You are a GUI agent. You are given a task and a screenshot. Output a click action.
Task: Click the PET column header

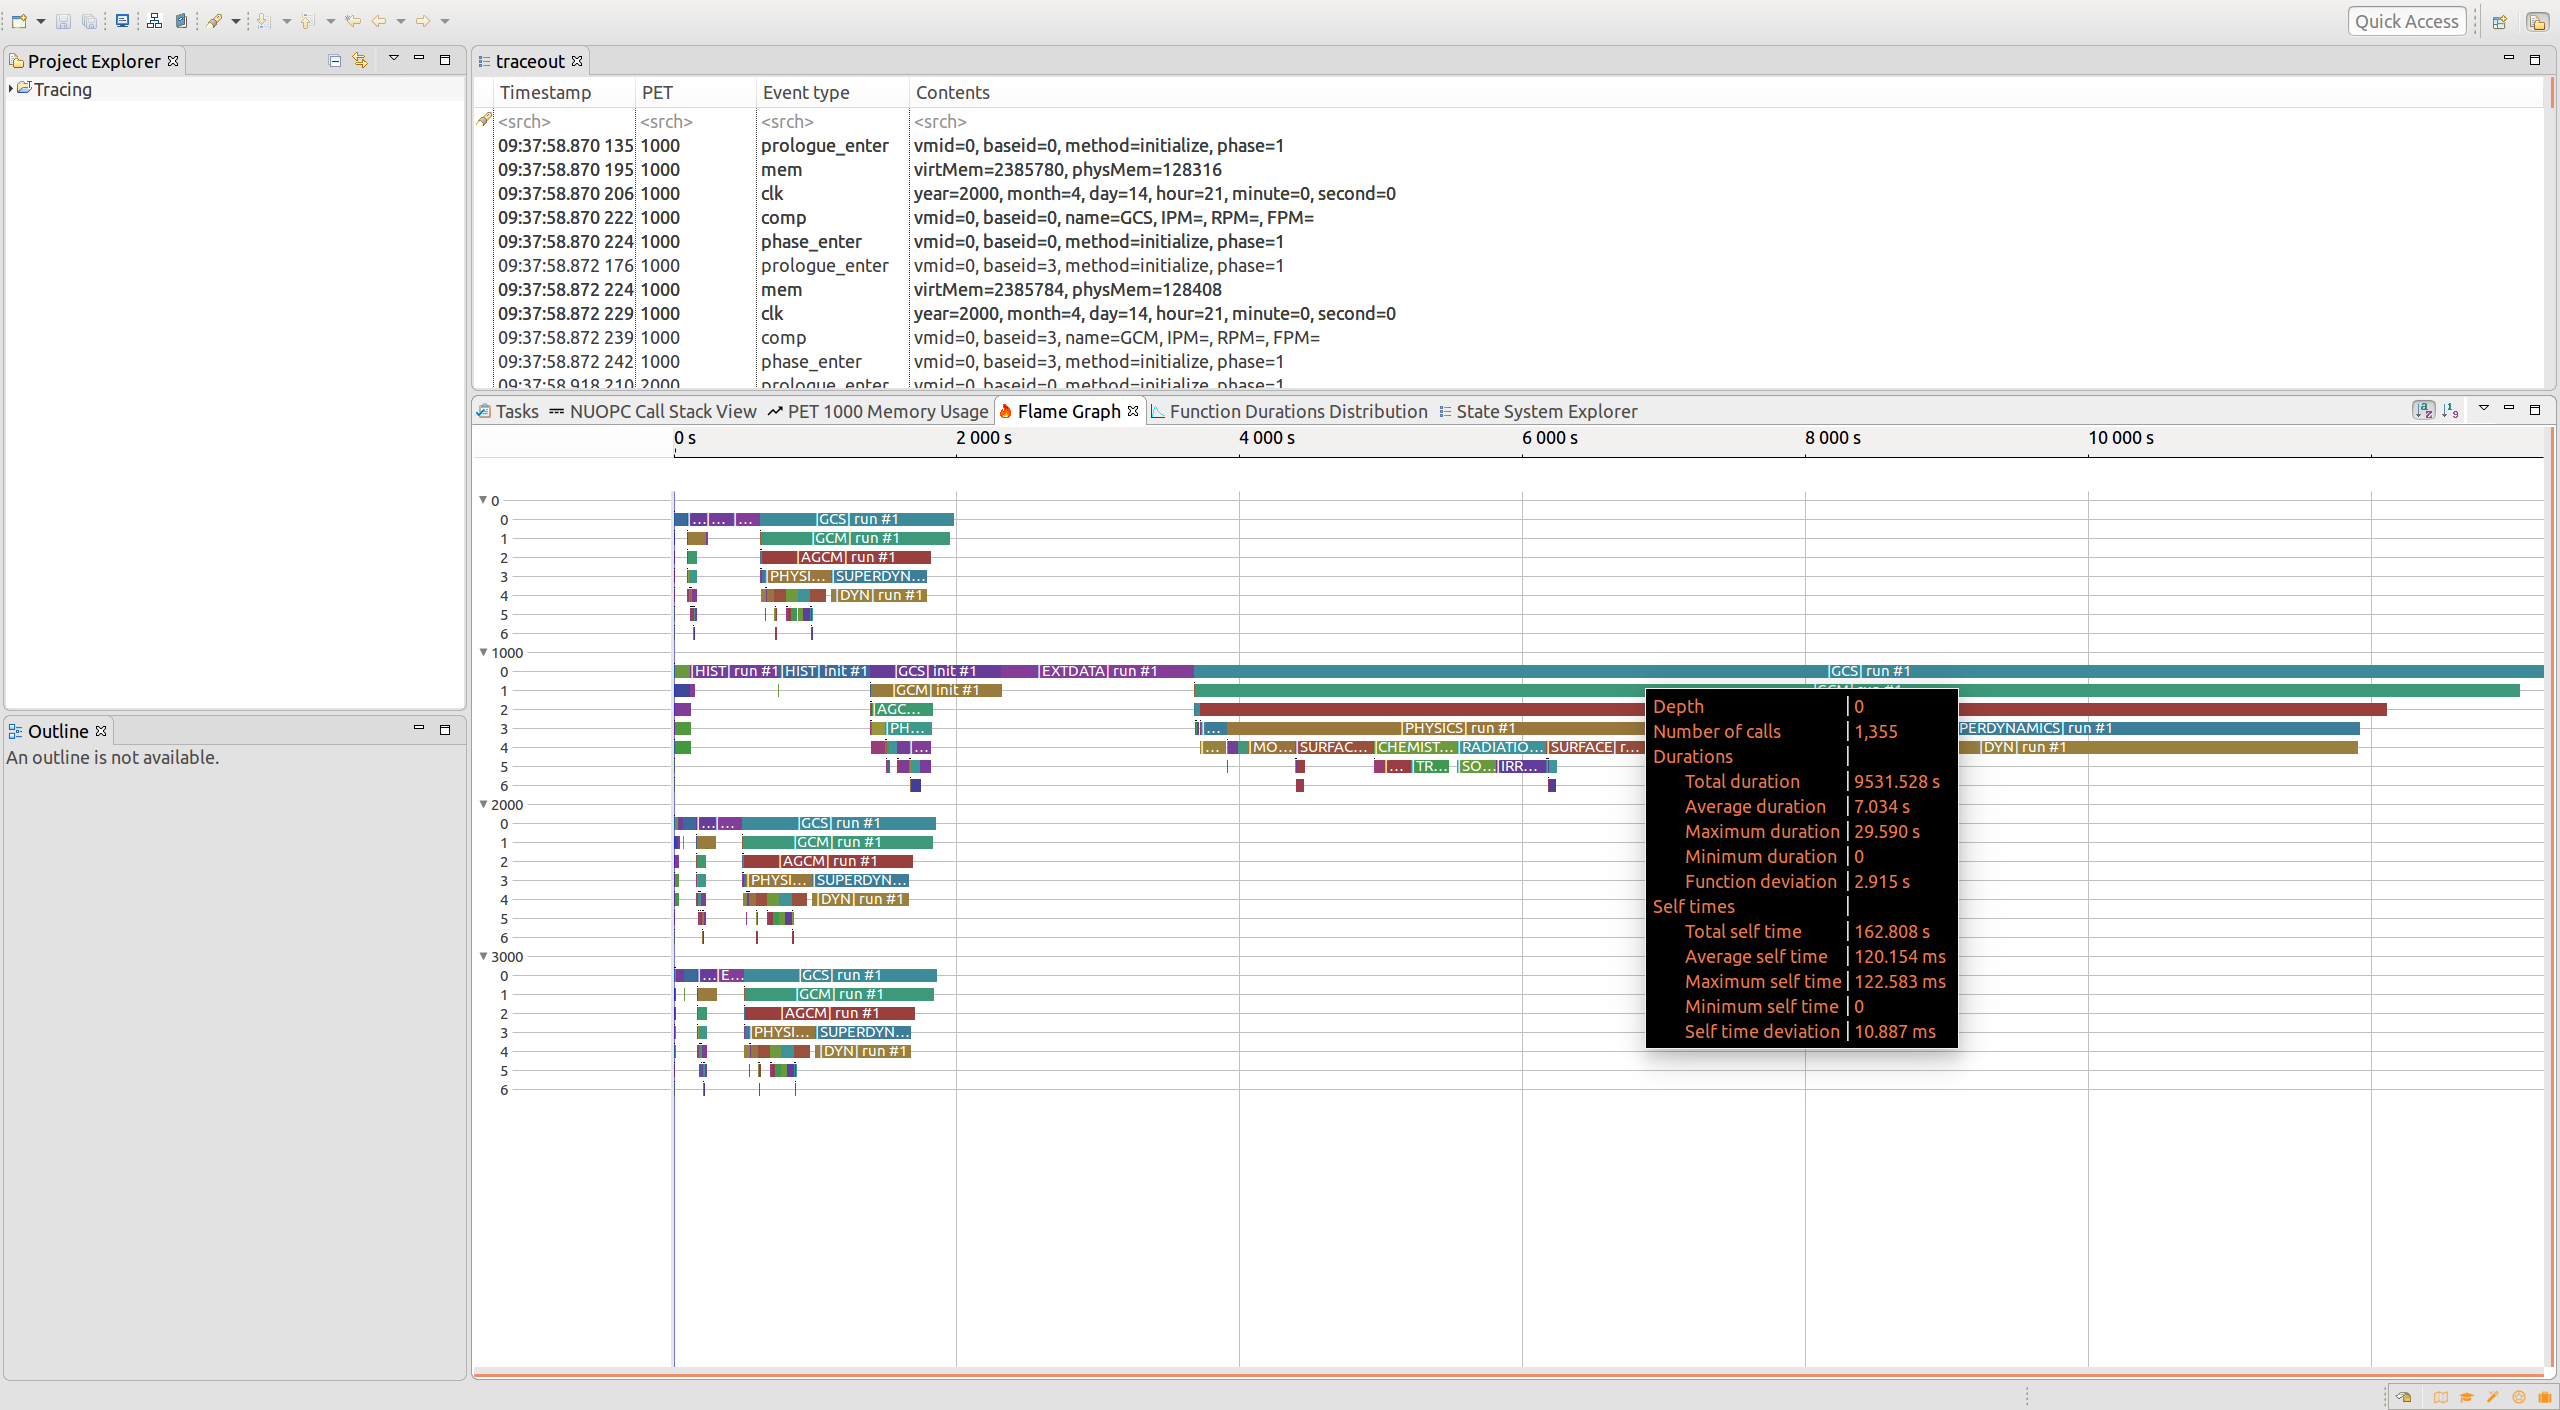pyautogui.click(x=696, y=92)
